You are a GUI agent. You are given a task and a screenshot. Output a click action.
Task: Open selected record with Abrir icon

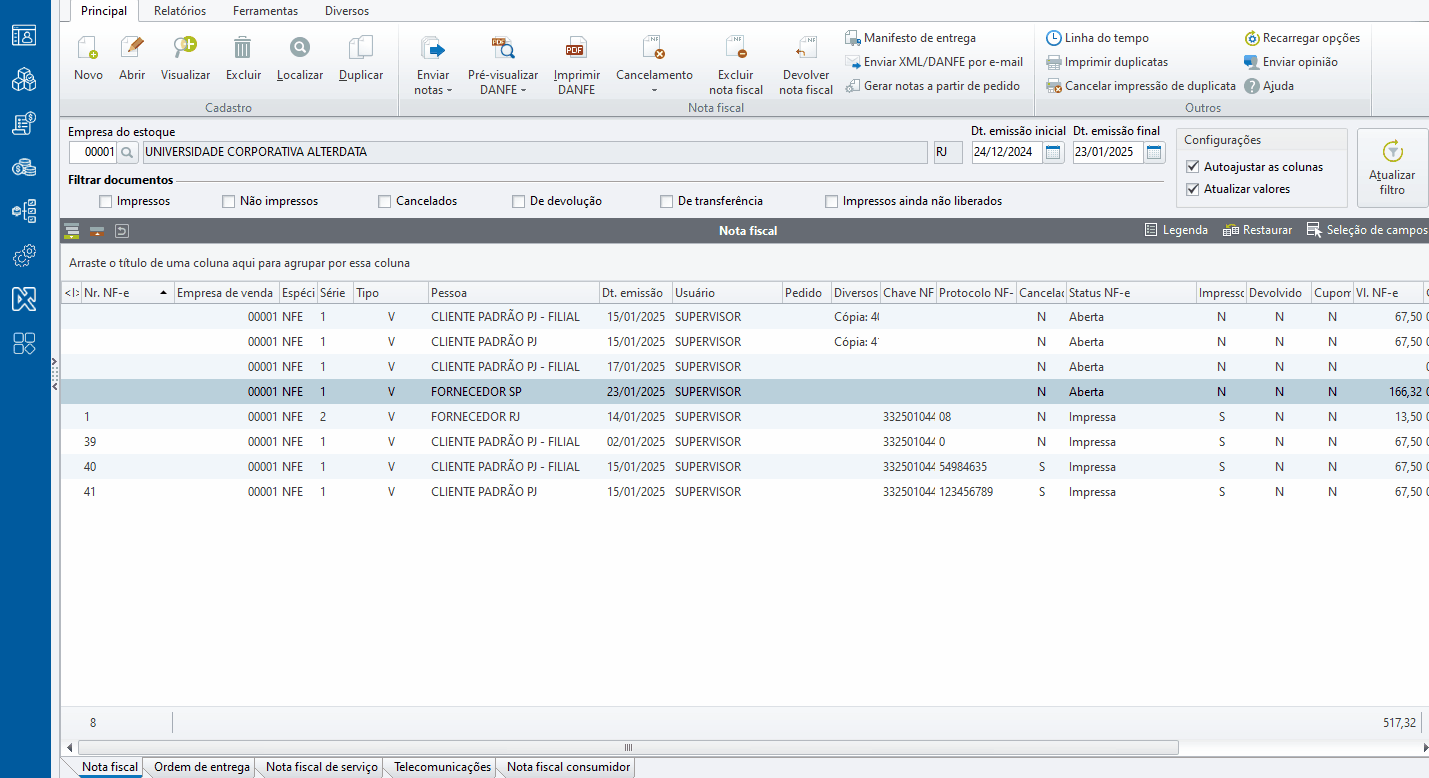point(132,49)
